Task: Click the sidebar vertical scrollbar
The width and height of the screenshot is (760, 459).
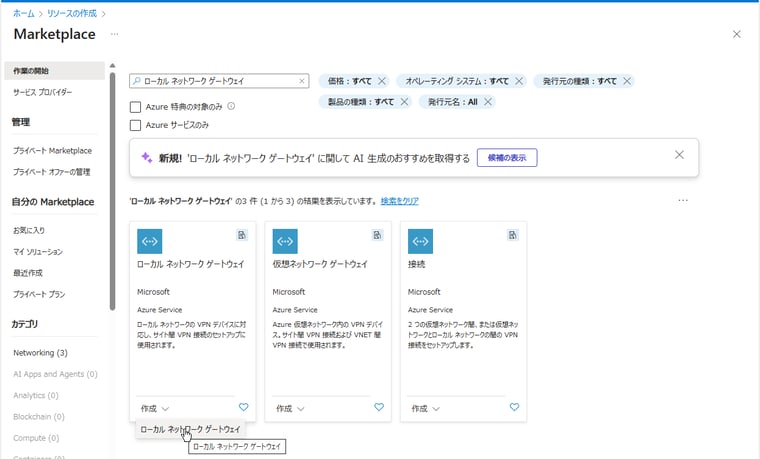Action: pyautogui.click(x=112, y=191)
